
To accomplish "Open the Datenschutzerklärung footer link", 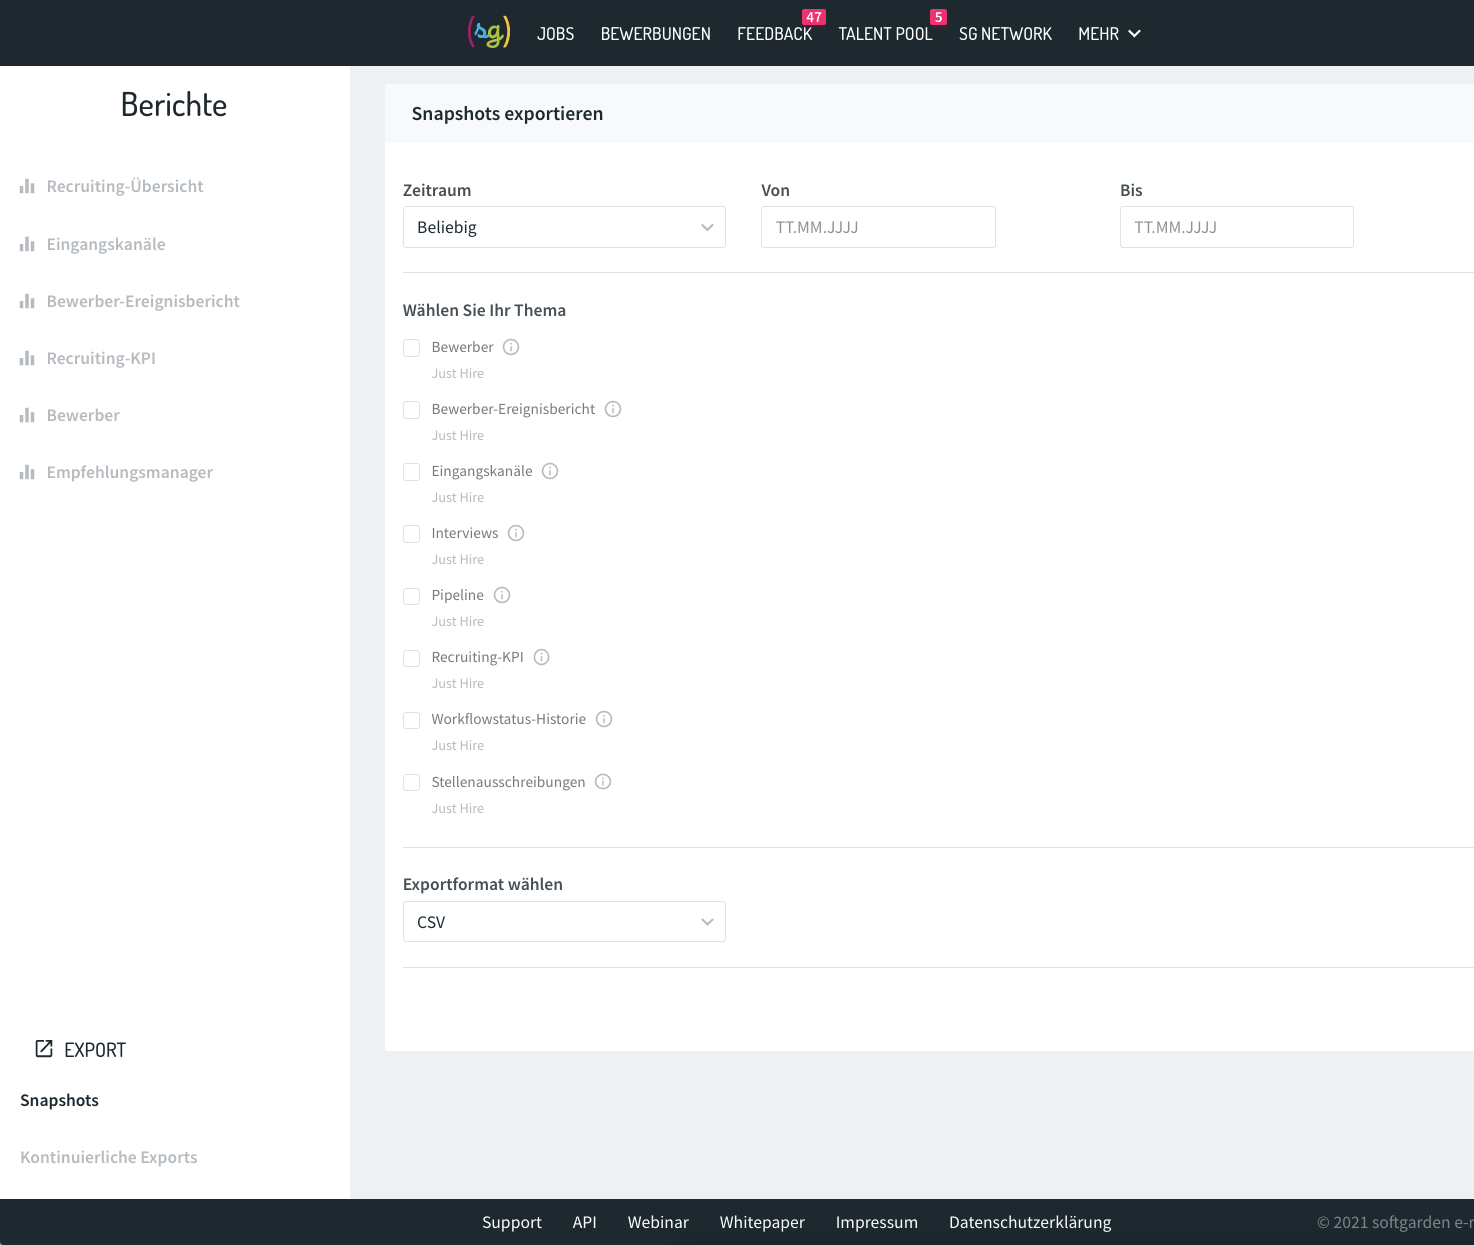I will [x=1030, y=1222].
